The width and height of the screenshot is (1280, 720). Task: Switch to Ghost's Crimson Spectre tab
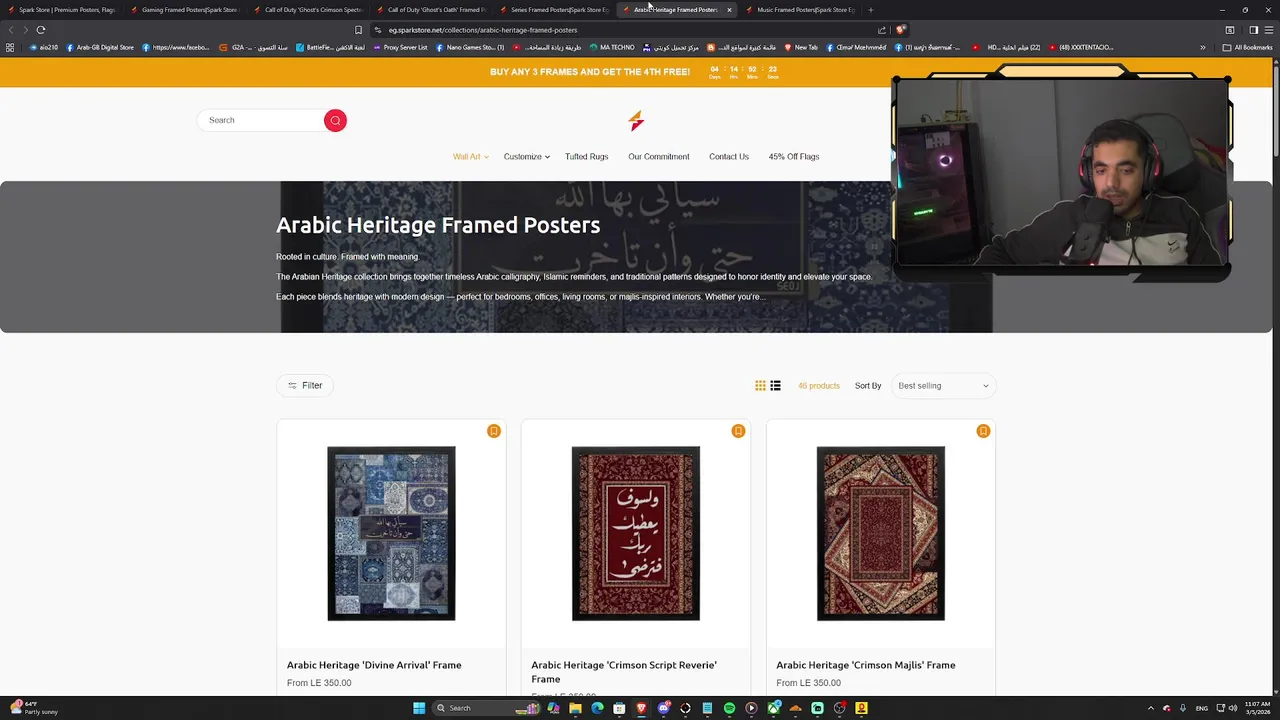click(308, 10)
